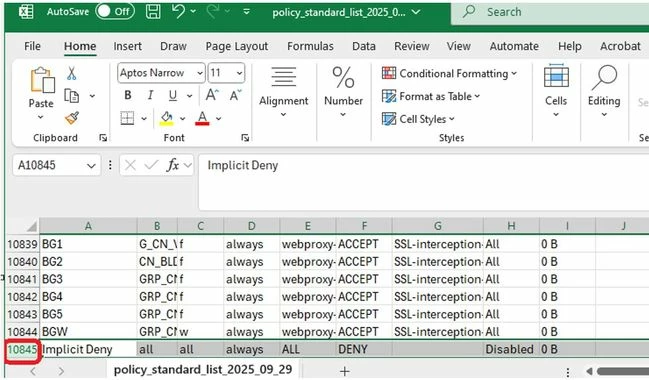The height and width of the screenshot is (380, 649).
Task: Open the Draw tab
Action: pos(173,46)
